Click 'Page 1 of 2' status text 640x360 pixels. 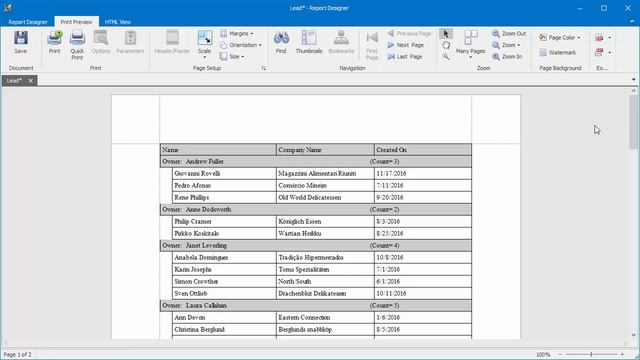pyautogui.click(x=17, y=355)
